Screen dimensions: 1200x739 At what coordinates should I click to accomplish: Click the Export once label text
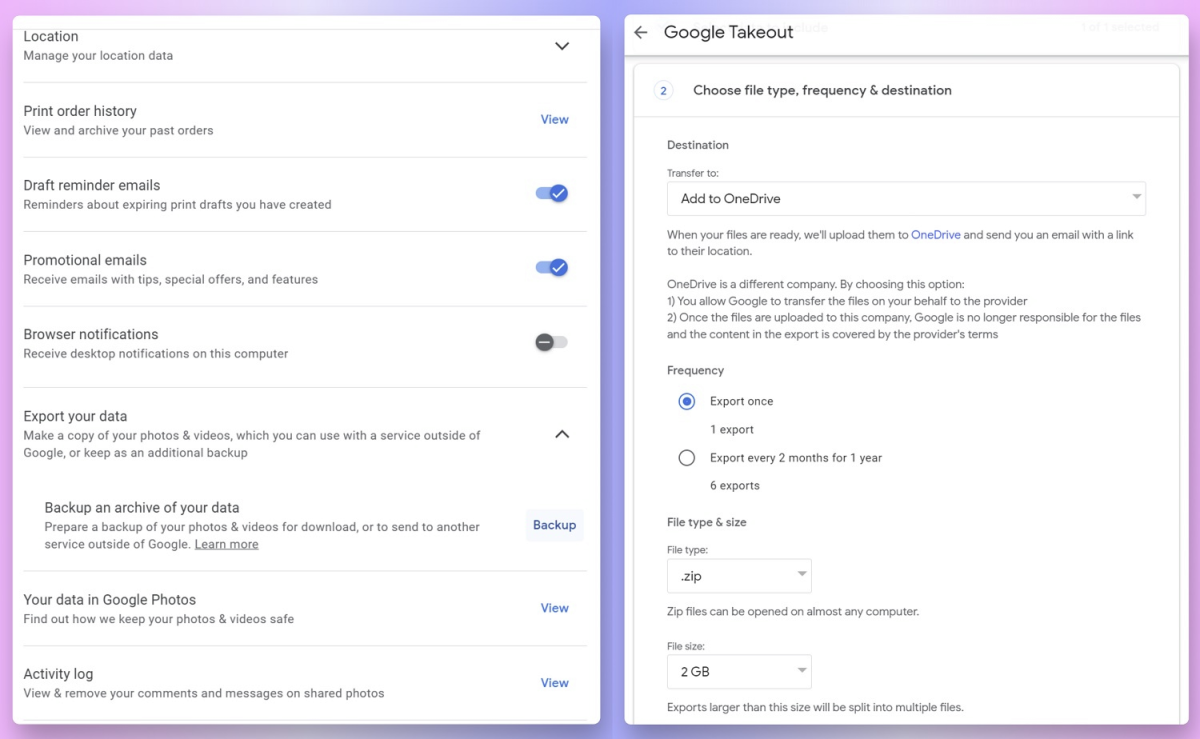point(741,401)
